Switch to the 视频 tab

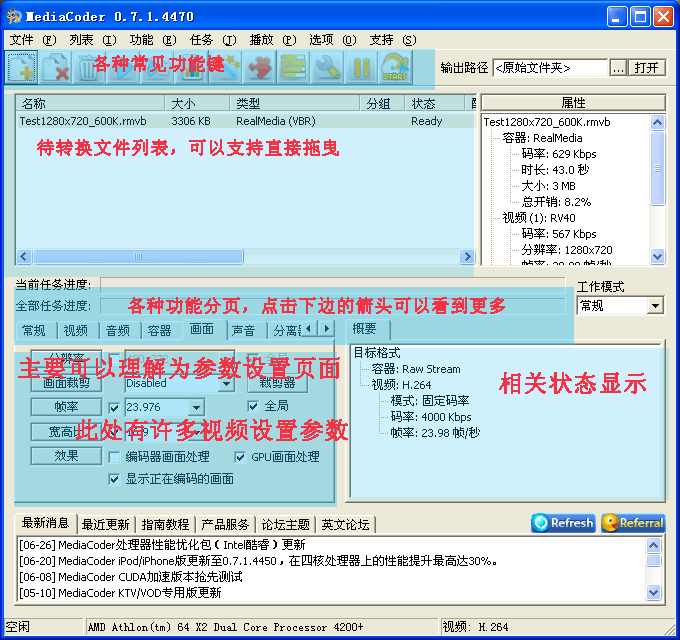click(76, 331)
